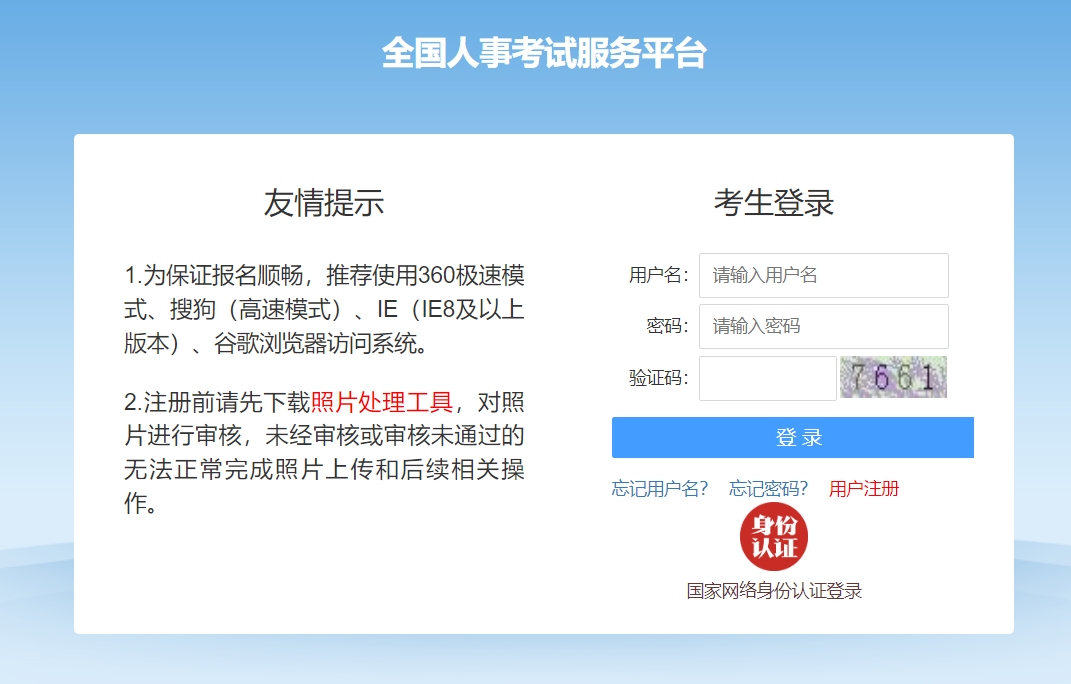Click the 用户名: field label
Screen dimensions: 1071x684
point(658,275)
